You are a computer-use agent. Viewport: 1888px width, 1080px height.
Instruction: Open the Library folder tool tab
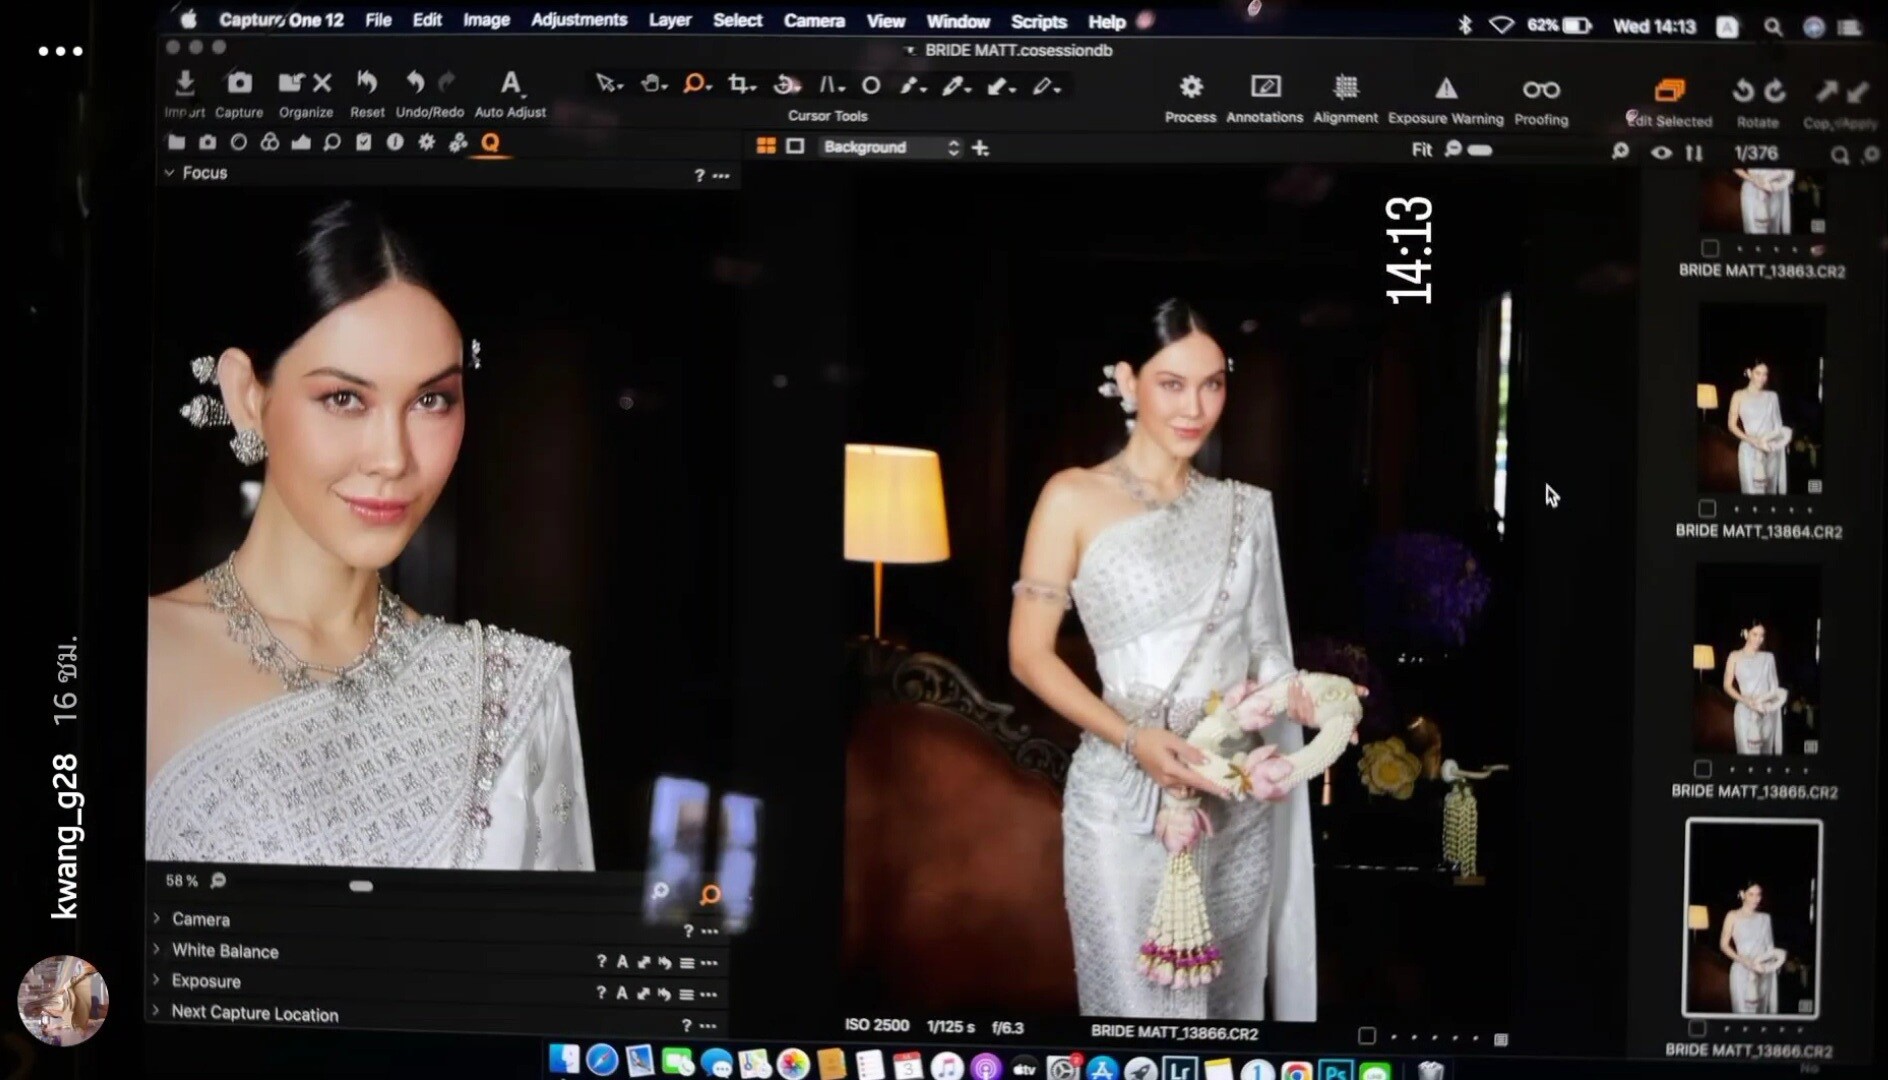click(x=177, y=142)
